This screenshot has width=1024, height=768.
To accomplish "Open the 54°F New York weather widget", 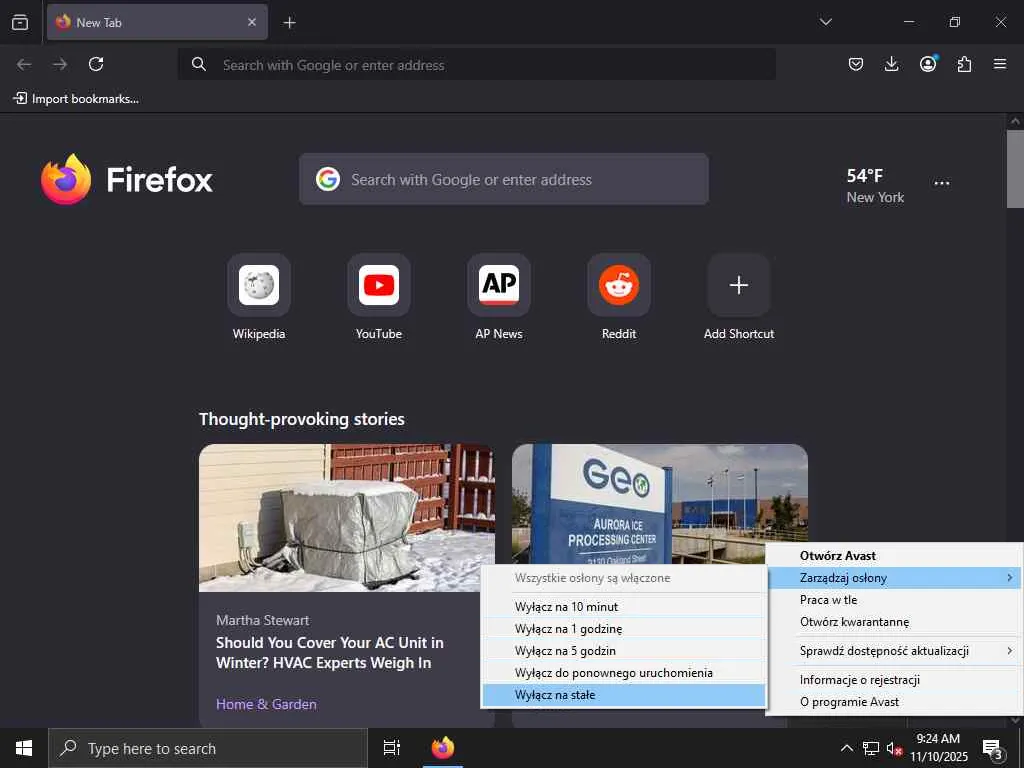I will (x=875, y=185).
